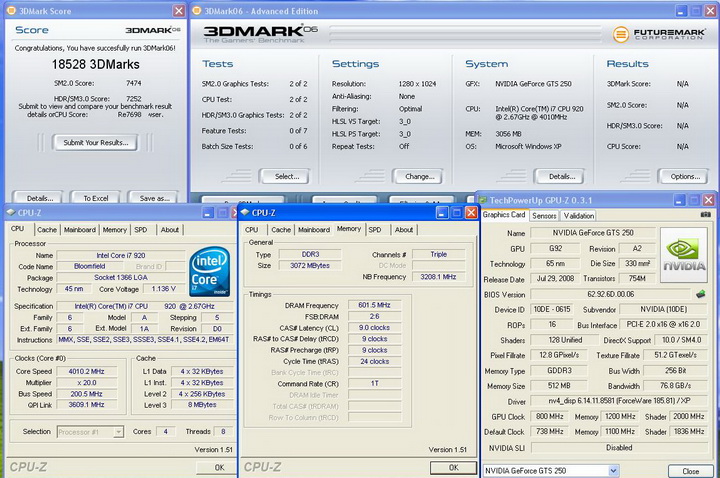Select the Graphics Card tab in GPU-Z
This screenshot has width=720, height=478.
click(504, 215)
